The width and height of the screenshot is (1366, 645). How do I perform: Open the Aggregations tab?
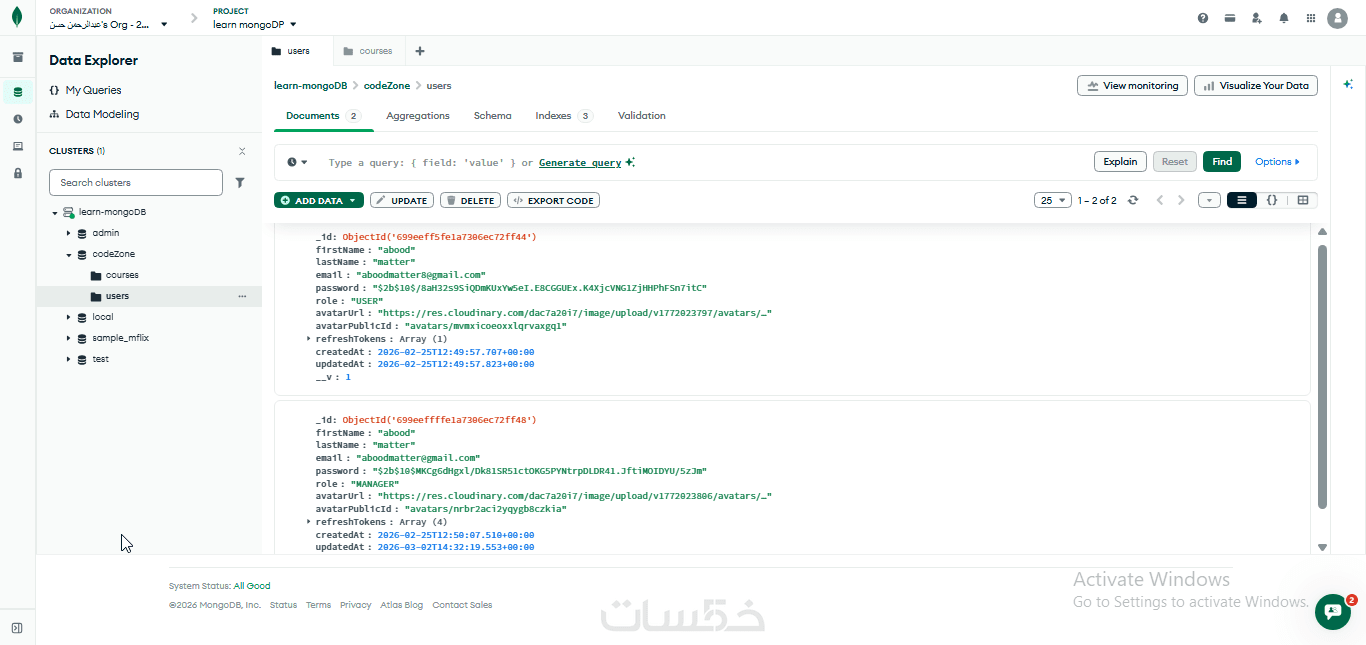click(x=418, y=116)
